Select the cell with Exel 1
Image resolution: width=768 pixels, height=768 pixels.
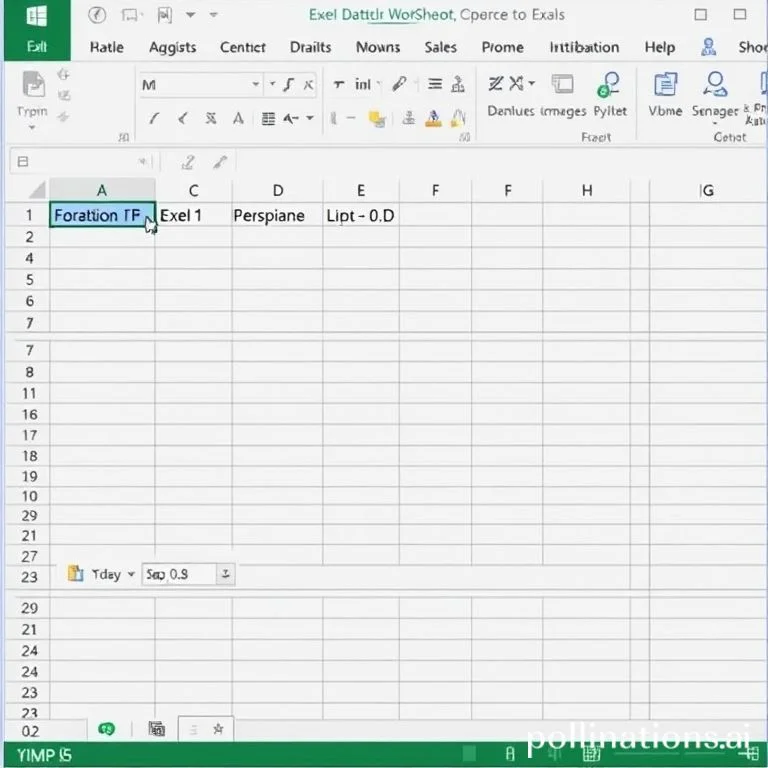(x=193, y=215)
